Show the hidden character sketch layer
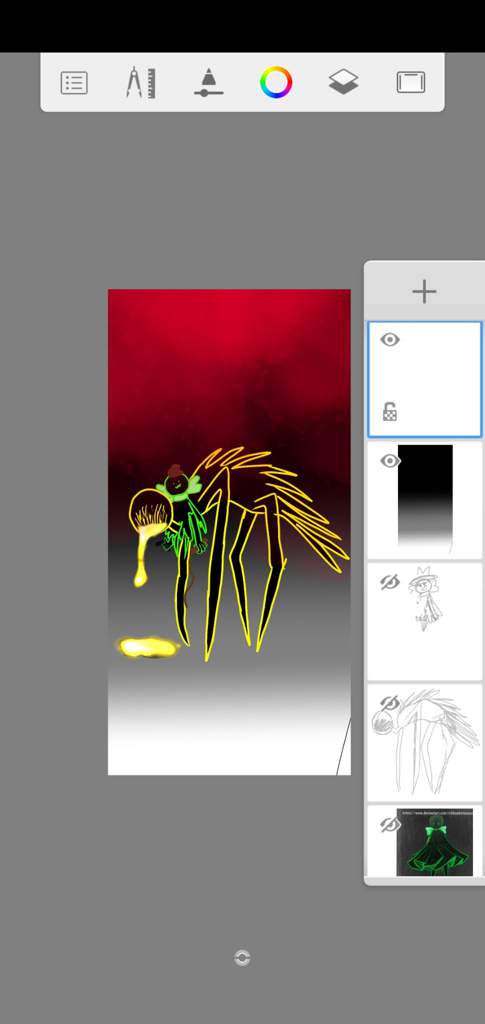The width and height of the screenshot is (485, 1024). 390,582
